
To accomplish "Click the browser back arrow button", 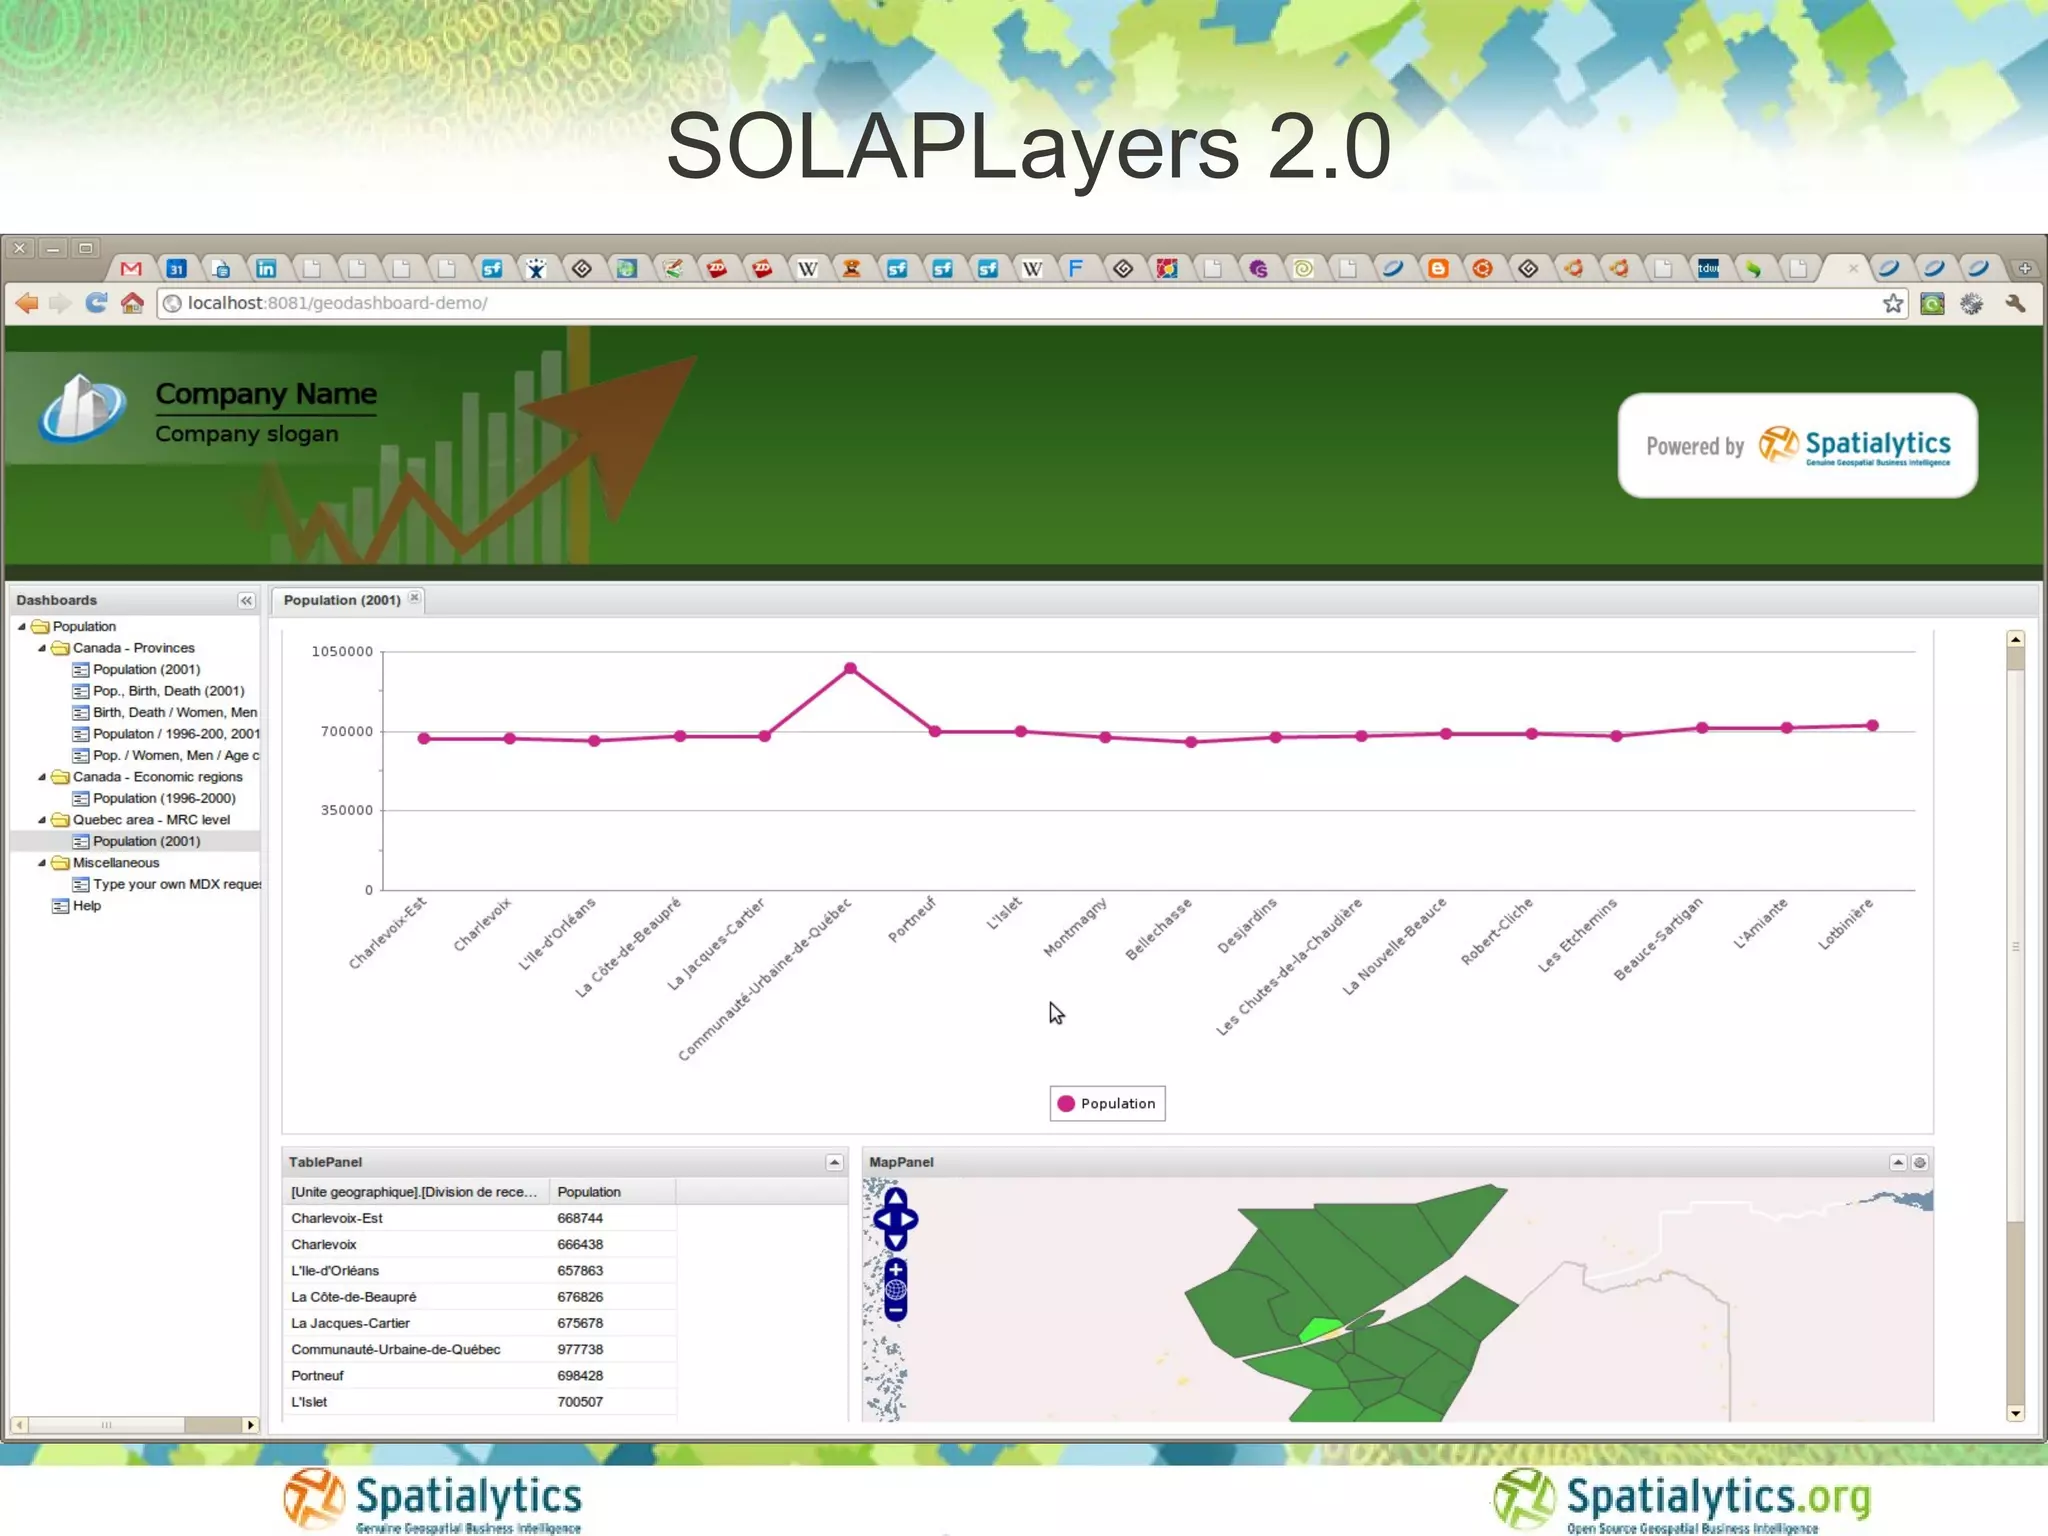I will tap(27, 303).
